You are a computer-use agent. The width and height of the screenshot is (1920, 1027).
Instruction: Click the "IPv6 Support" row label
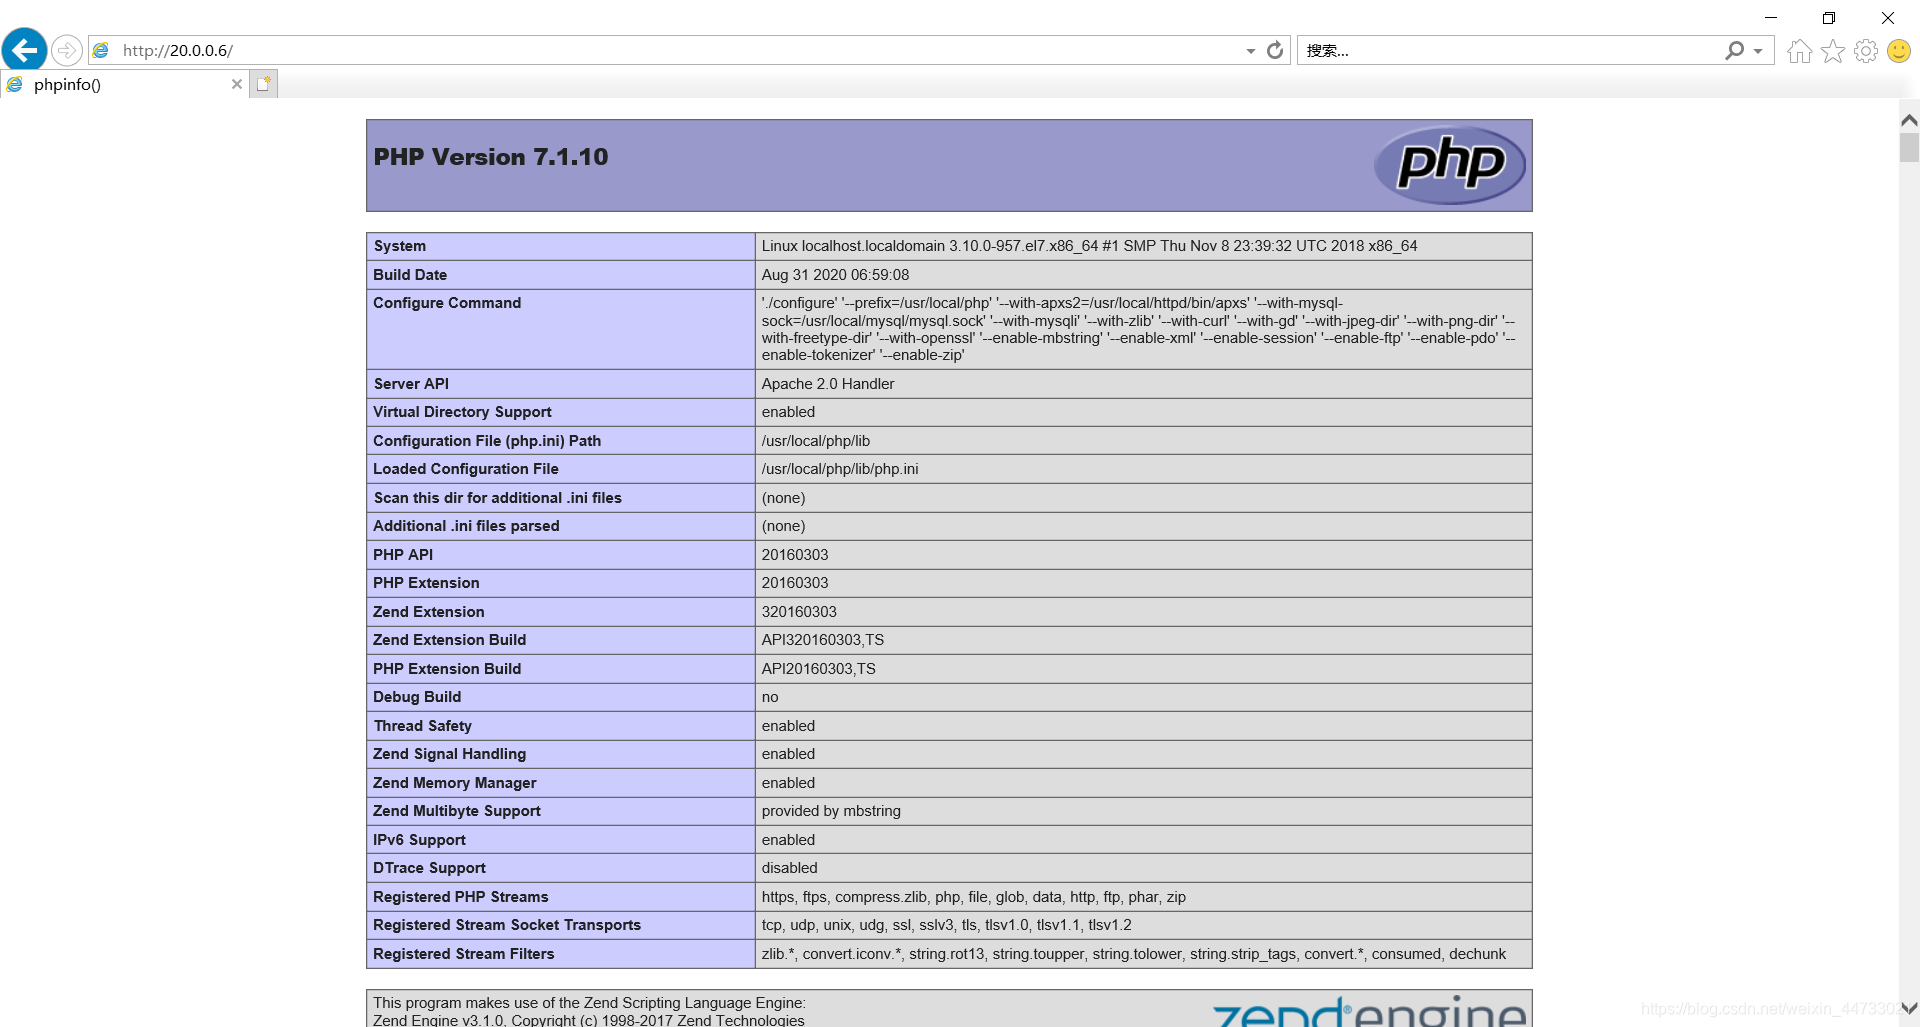tap(419, 840)
